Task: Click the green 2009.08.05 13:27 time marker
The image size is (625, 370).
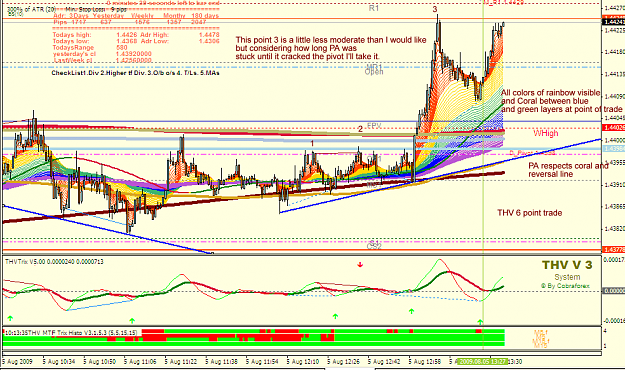Action: [482, 362]
